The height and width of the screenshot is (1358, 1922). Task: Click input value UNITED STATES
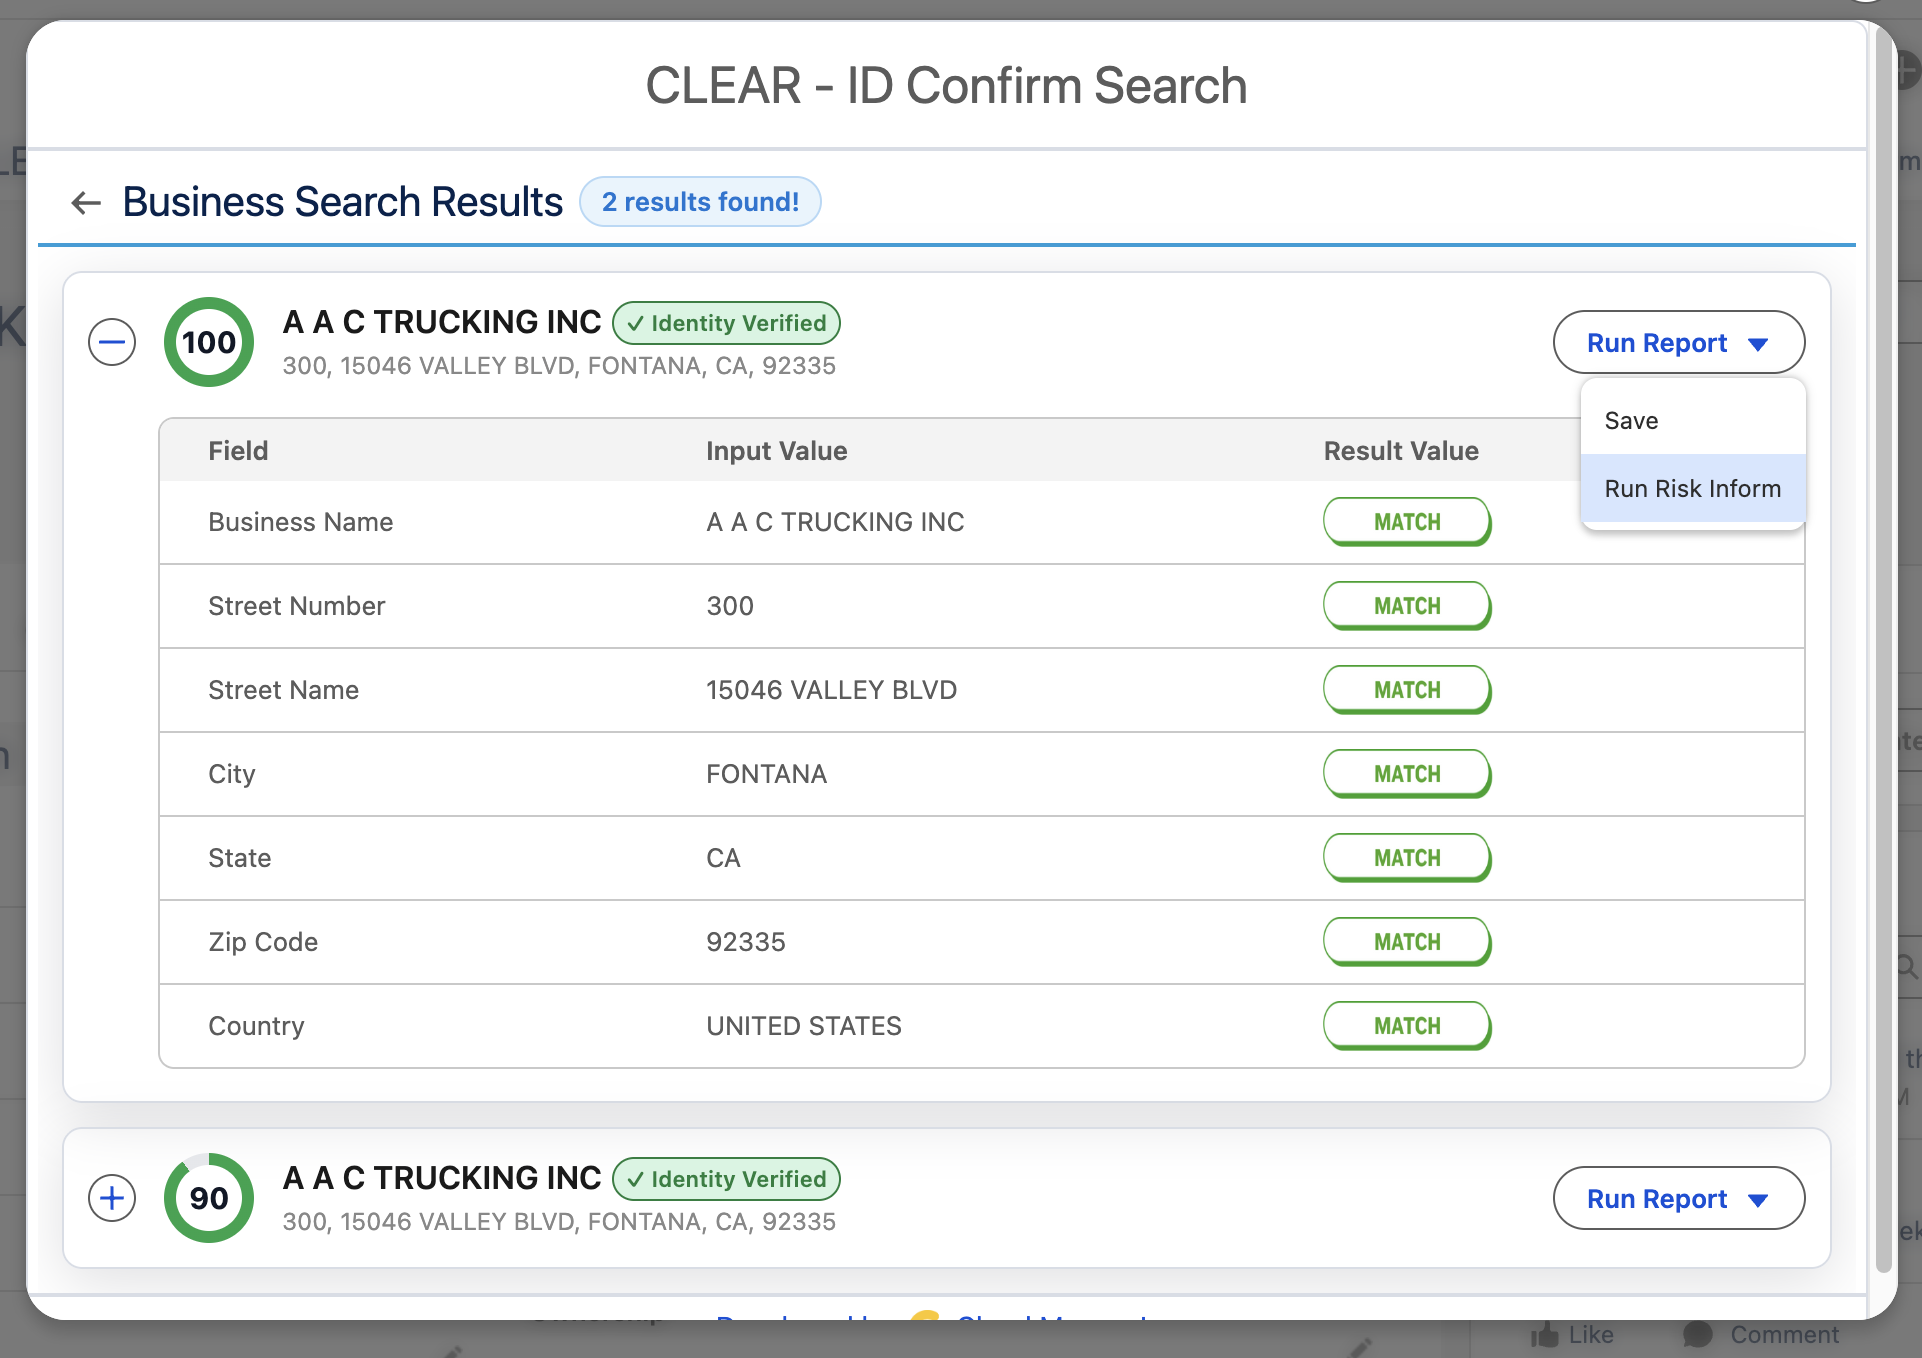(x=804, y=1026)
